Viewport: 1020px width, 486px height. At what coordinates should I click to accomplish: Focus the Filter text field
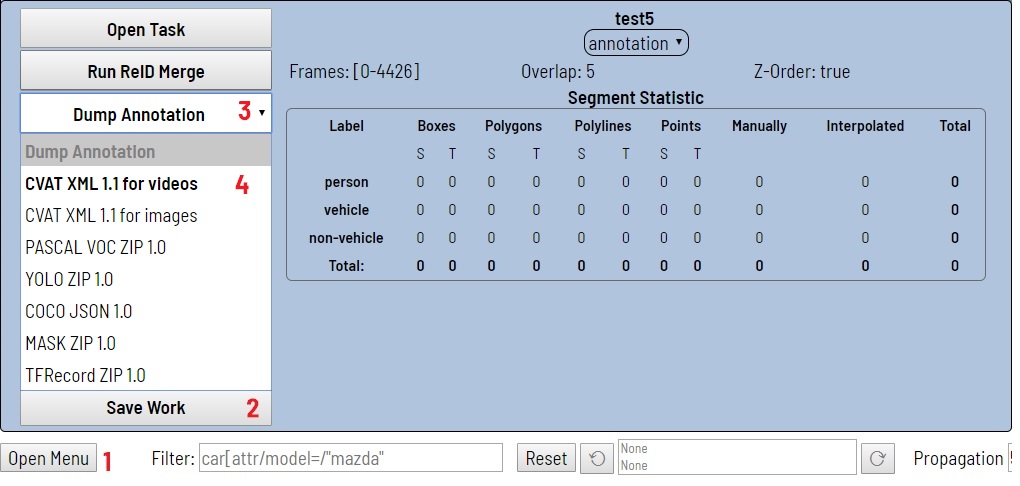pyautogui.click(x=350, y=458)
